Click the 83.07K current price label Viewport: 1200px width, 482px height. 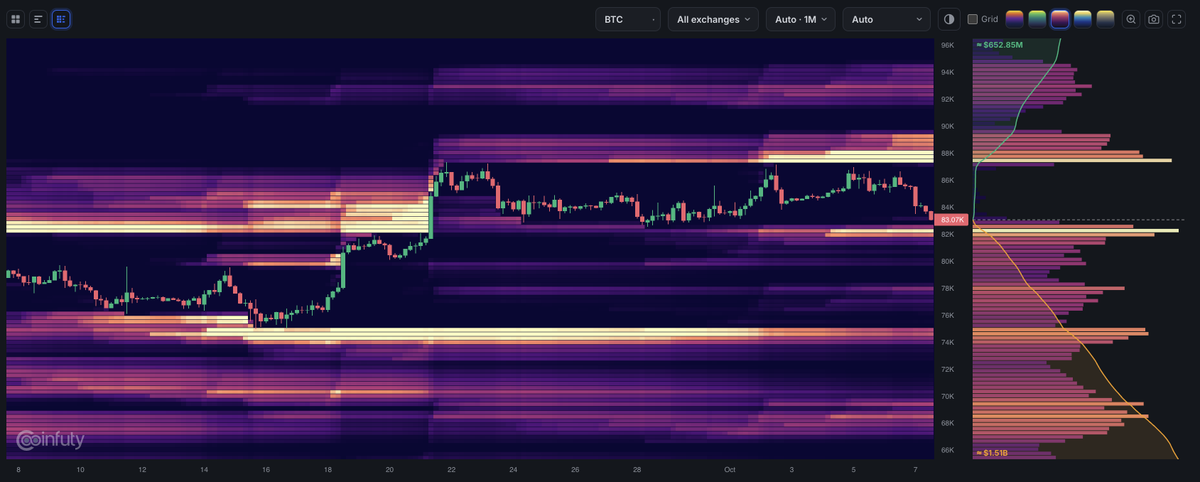pyautogui.click(x=952, y=219)
